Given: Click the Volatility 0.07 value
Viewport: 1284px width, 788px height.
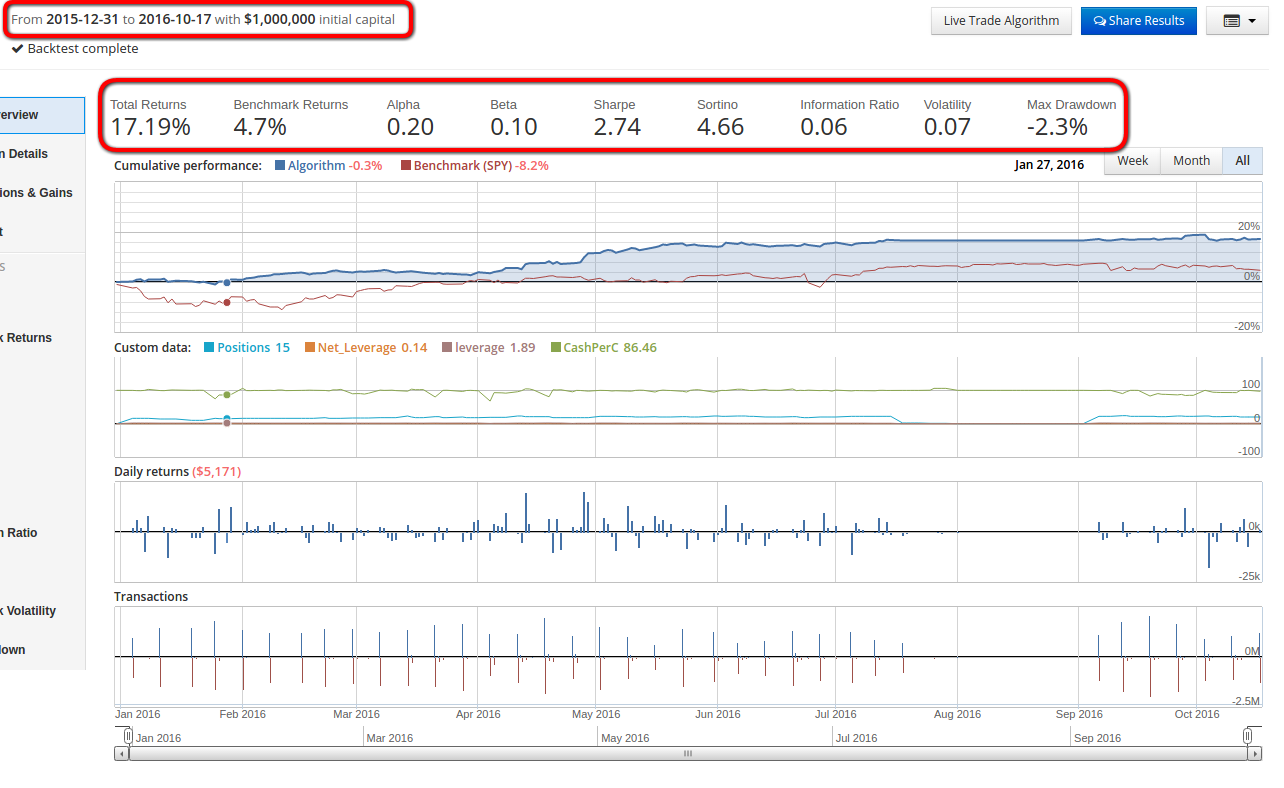Looking at the screenshot, I should point(947,127).
